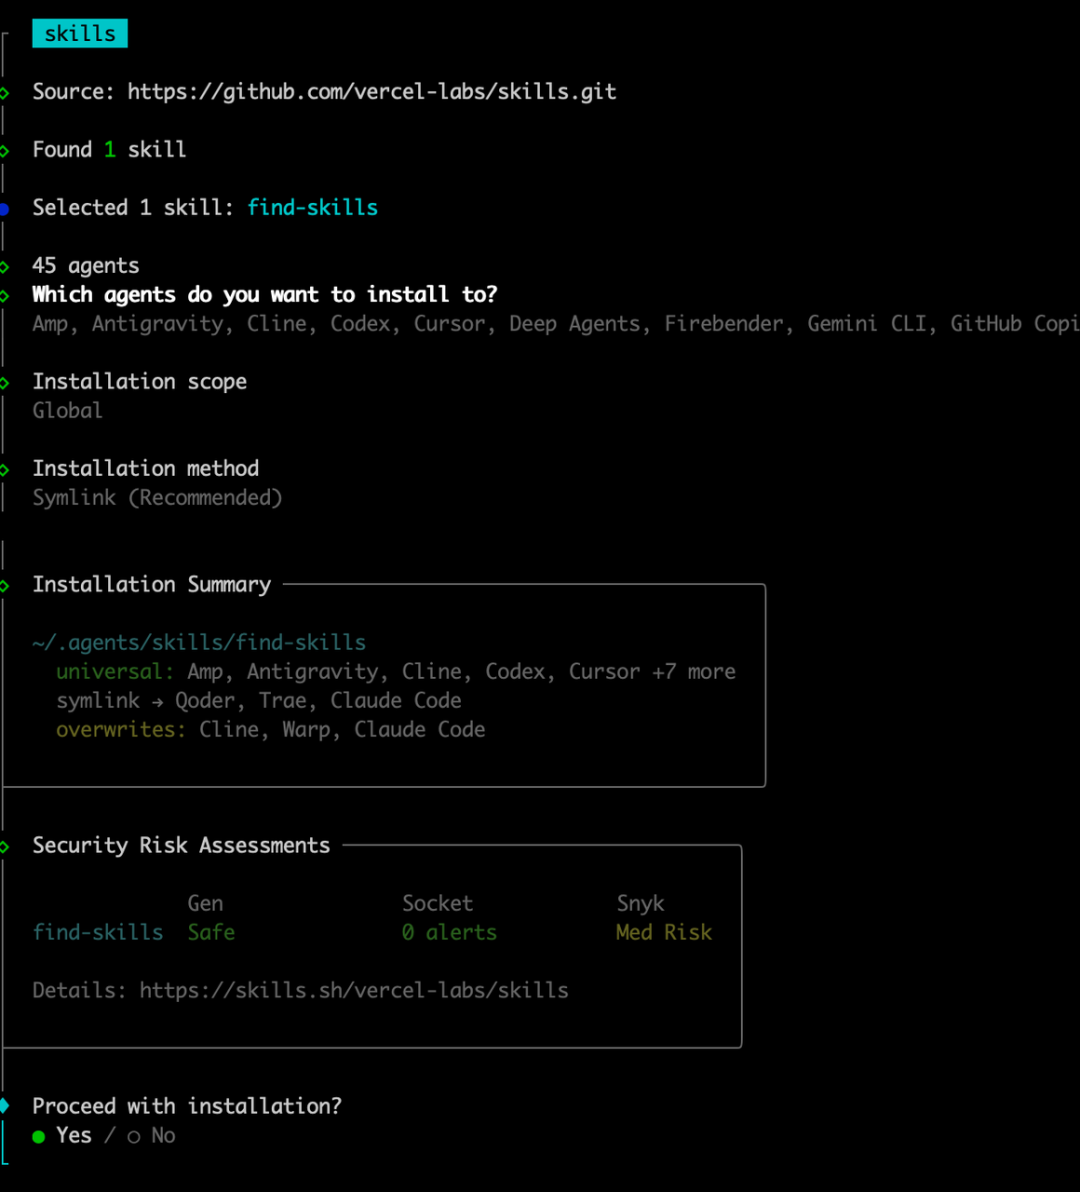Click the "universal:" line ending in "+7 more"
The image size is (1080, 1192).
(x=396, y=672)
